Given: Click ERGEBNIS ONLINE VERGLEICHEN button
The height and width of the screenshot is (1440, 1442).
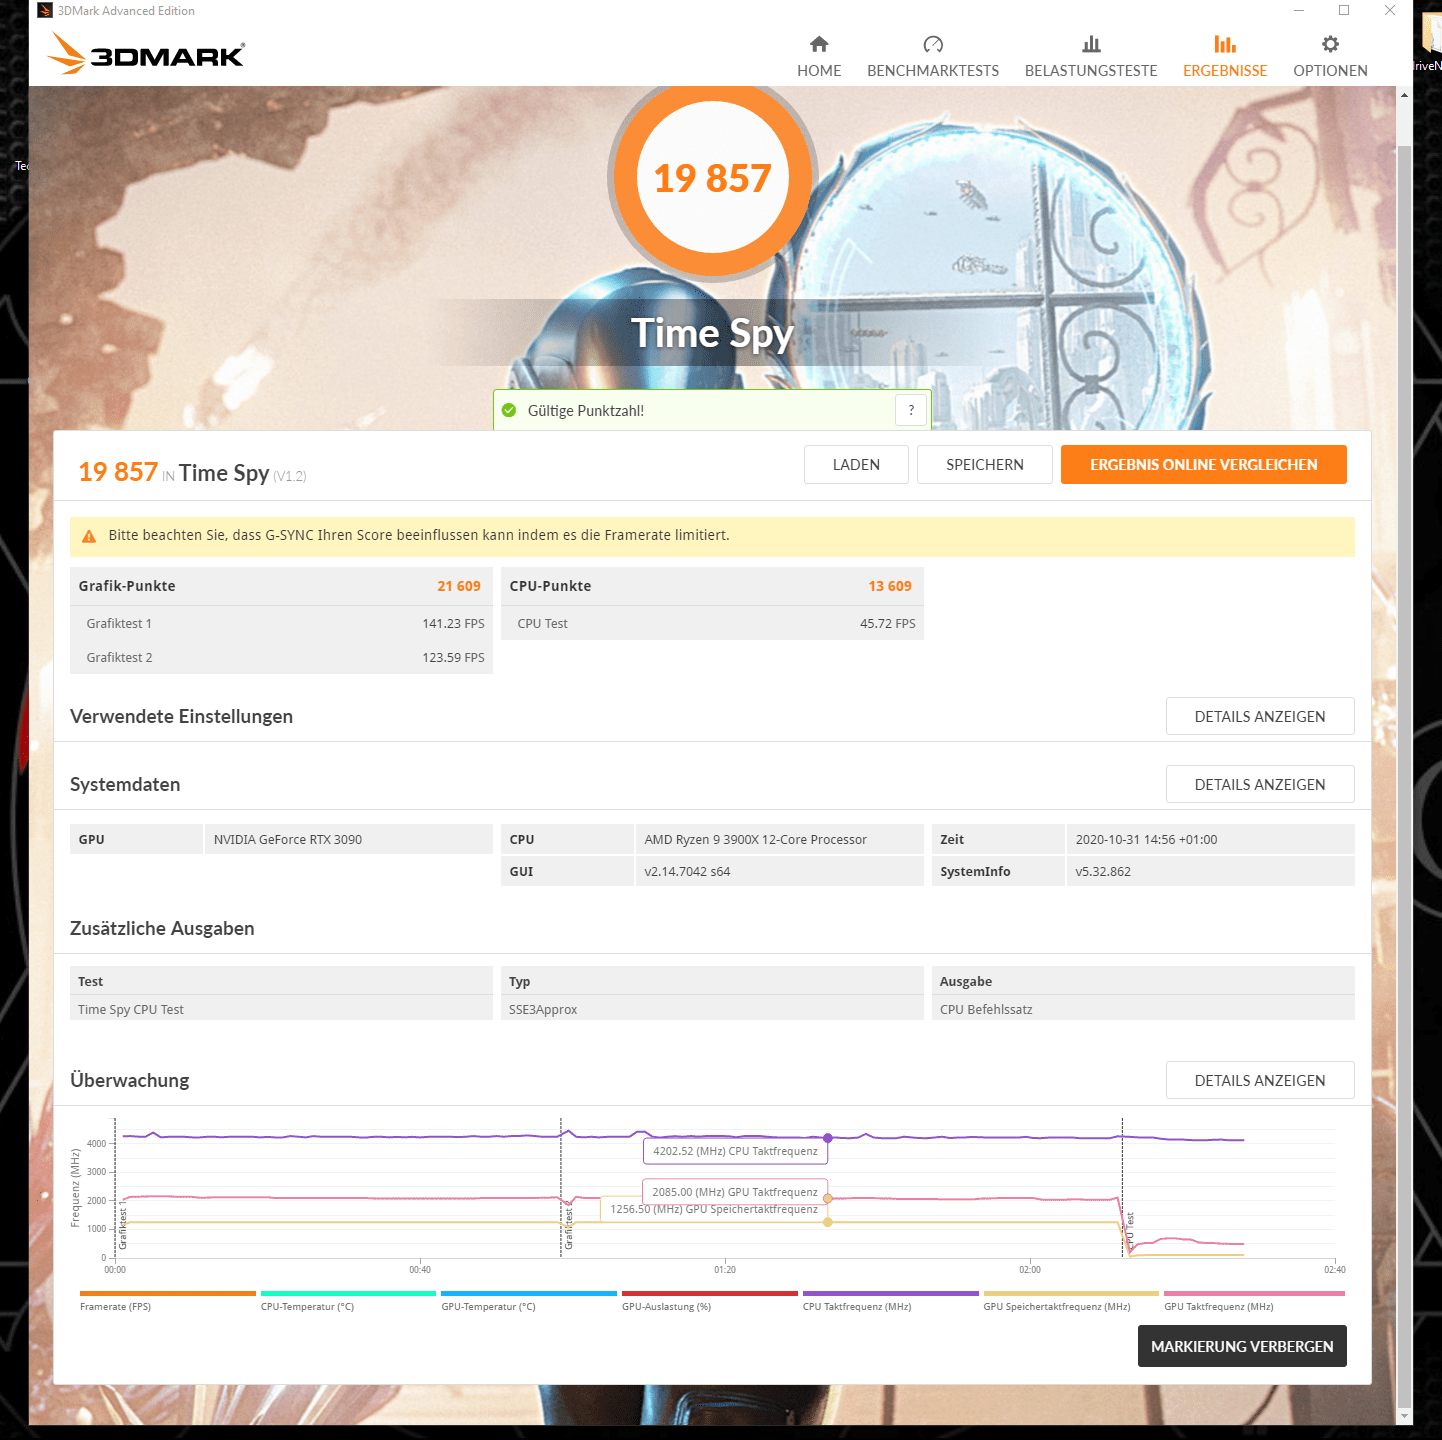Looking at the screenshot, I should pos(1204,464).
